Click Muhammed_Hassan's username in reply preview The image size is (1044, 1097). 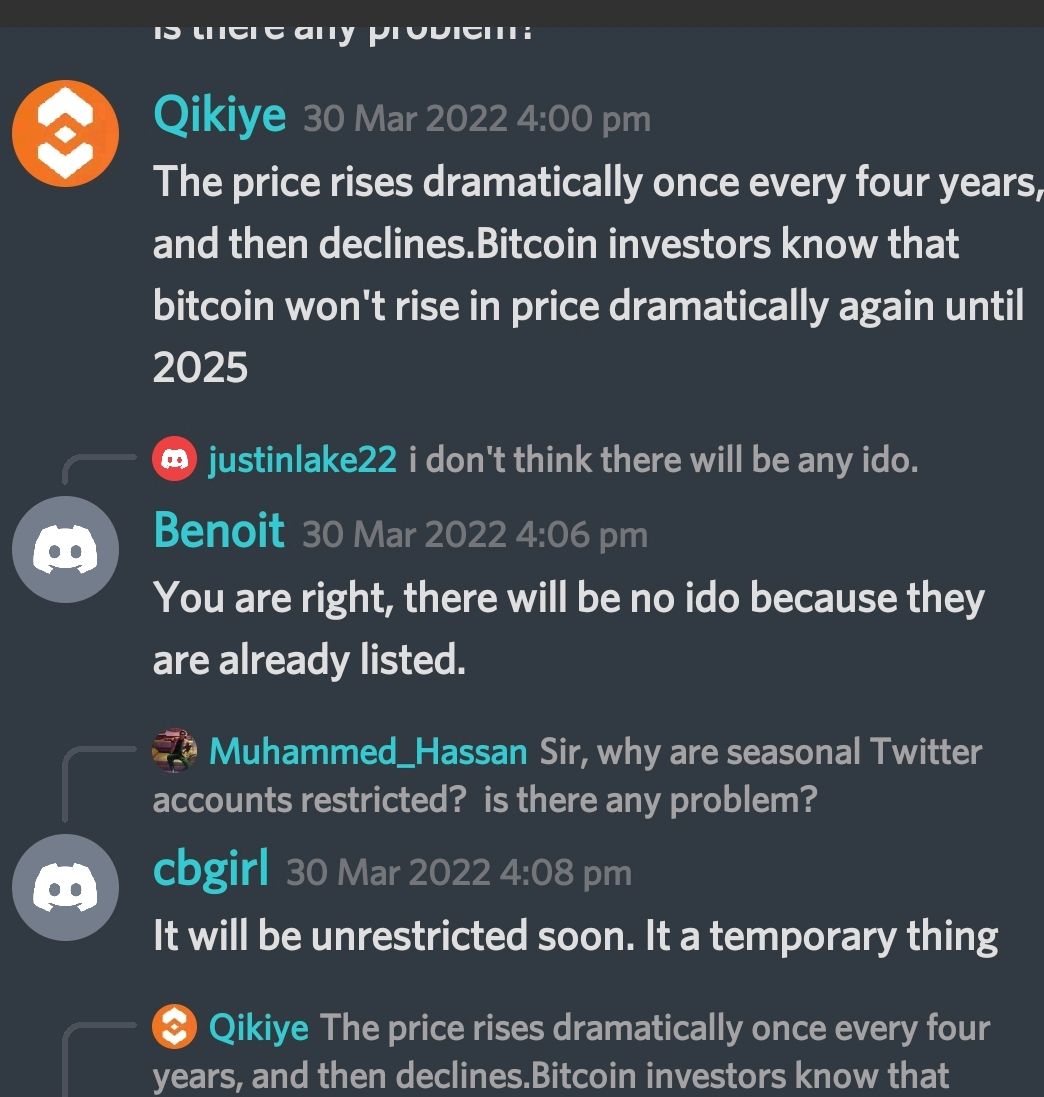[x=368, y=752]
